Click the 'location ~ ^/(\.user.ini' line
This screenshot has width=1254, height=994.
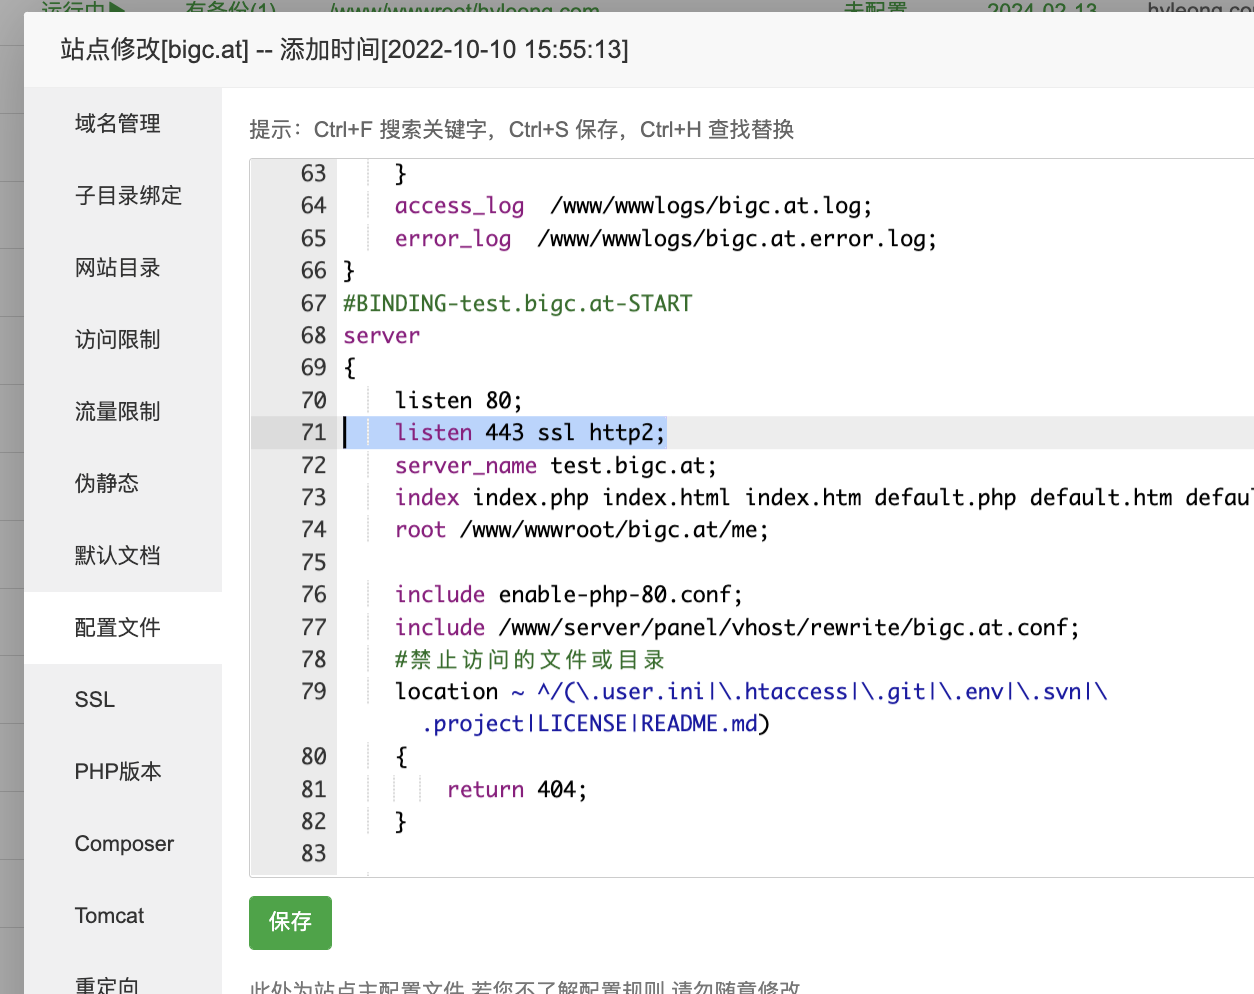point(751,691)
